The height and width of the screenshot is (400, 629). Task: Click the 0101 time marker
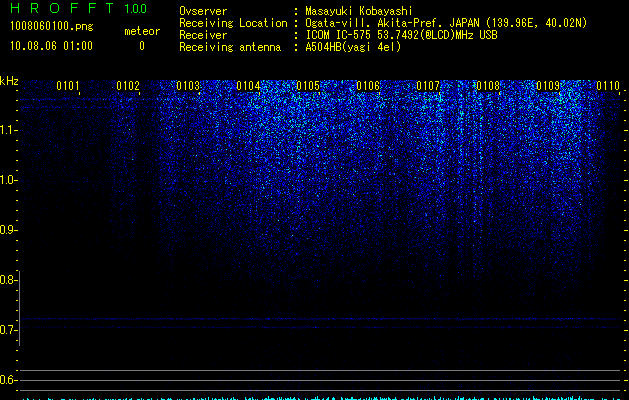point(68,85)
